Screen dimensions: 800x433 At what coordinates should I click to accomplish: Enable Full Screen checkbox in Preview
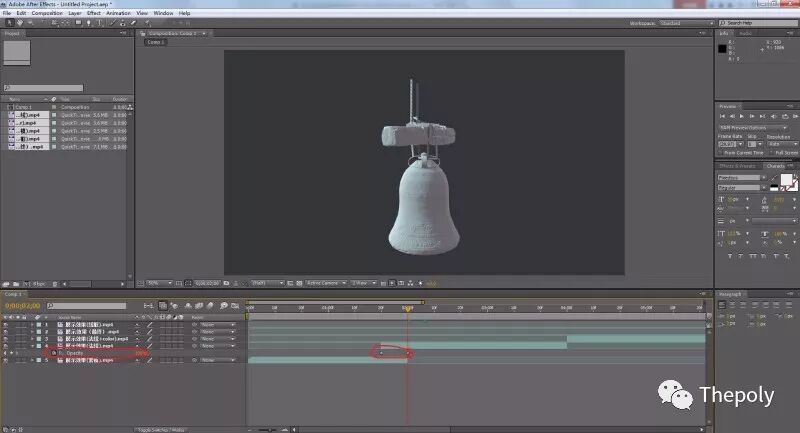[x=771, y=152]
